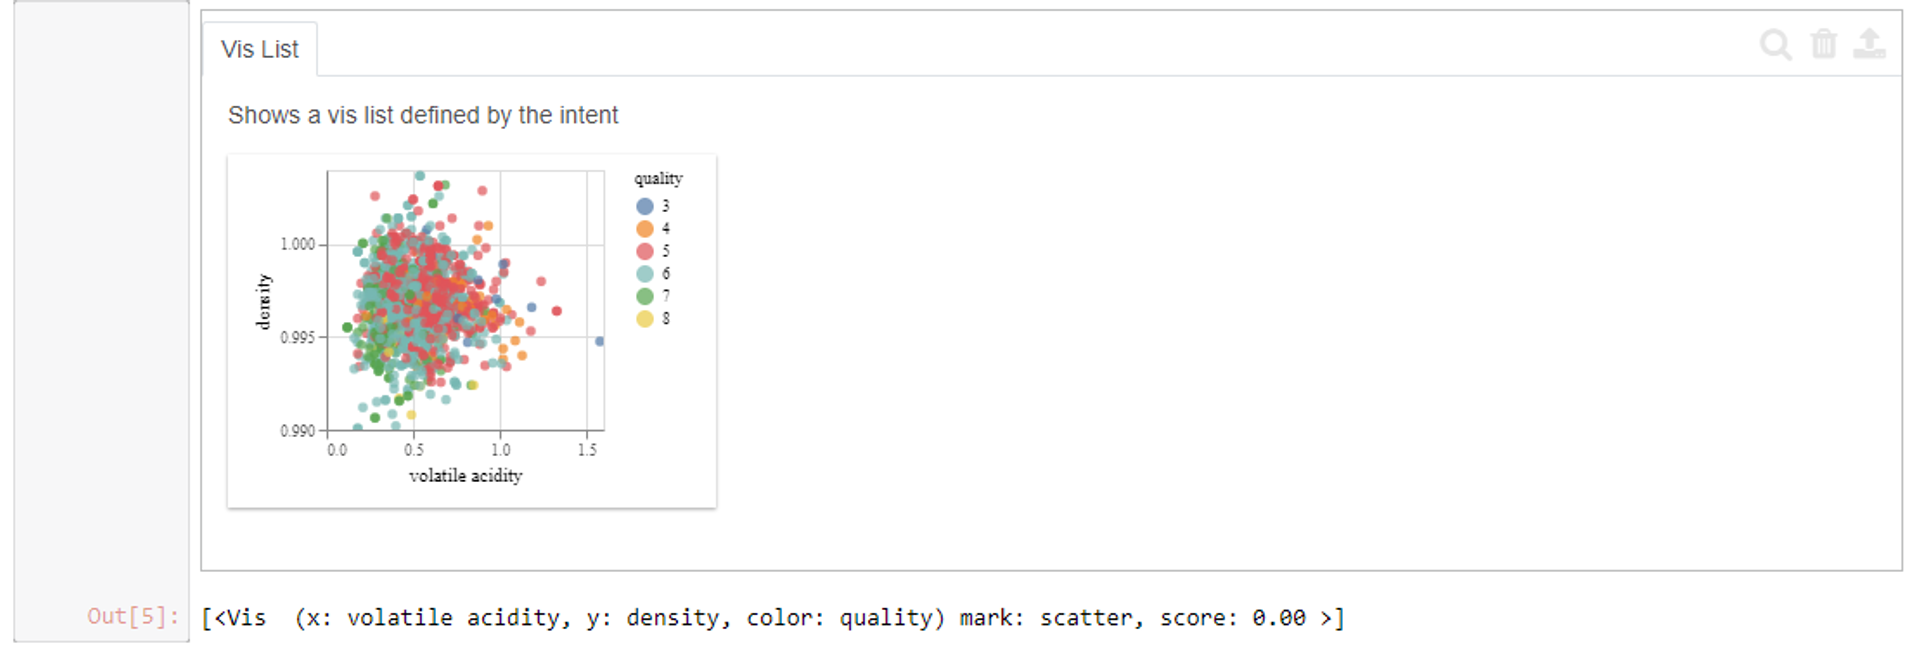This screenshot has height=649, width=1920.
Task: Click the magnifier search icon
Action: [x=1775, y=45]
